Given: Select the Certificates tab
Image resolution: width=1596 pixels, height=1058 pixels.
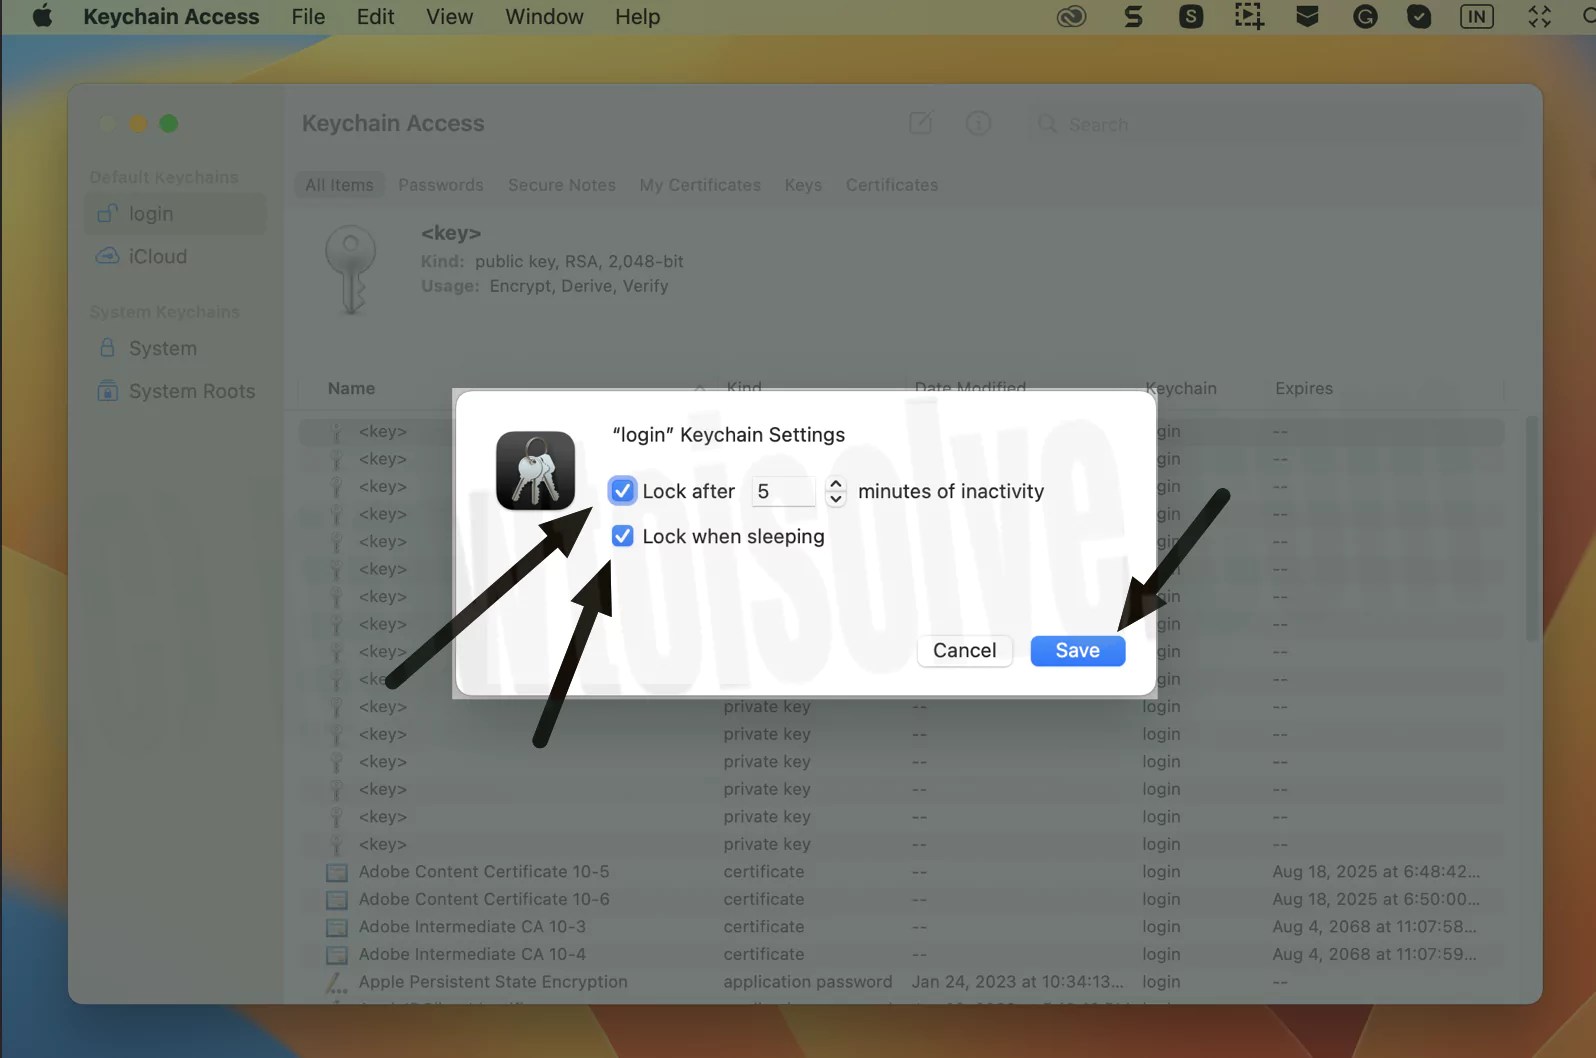Looking at the screenshot, I should (x=892, y=185).
